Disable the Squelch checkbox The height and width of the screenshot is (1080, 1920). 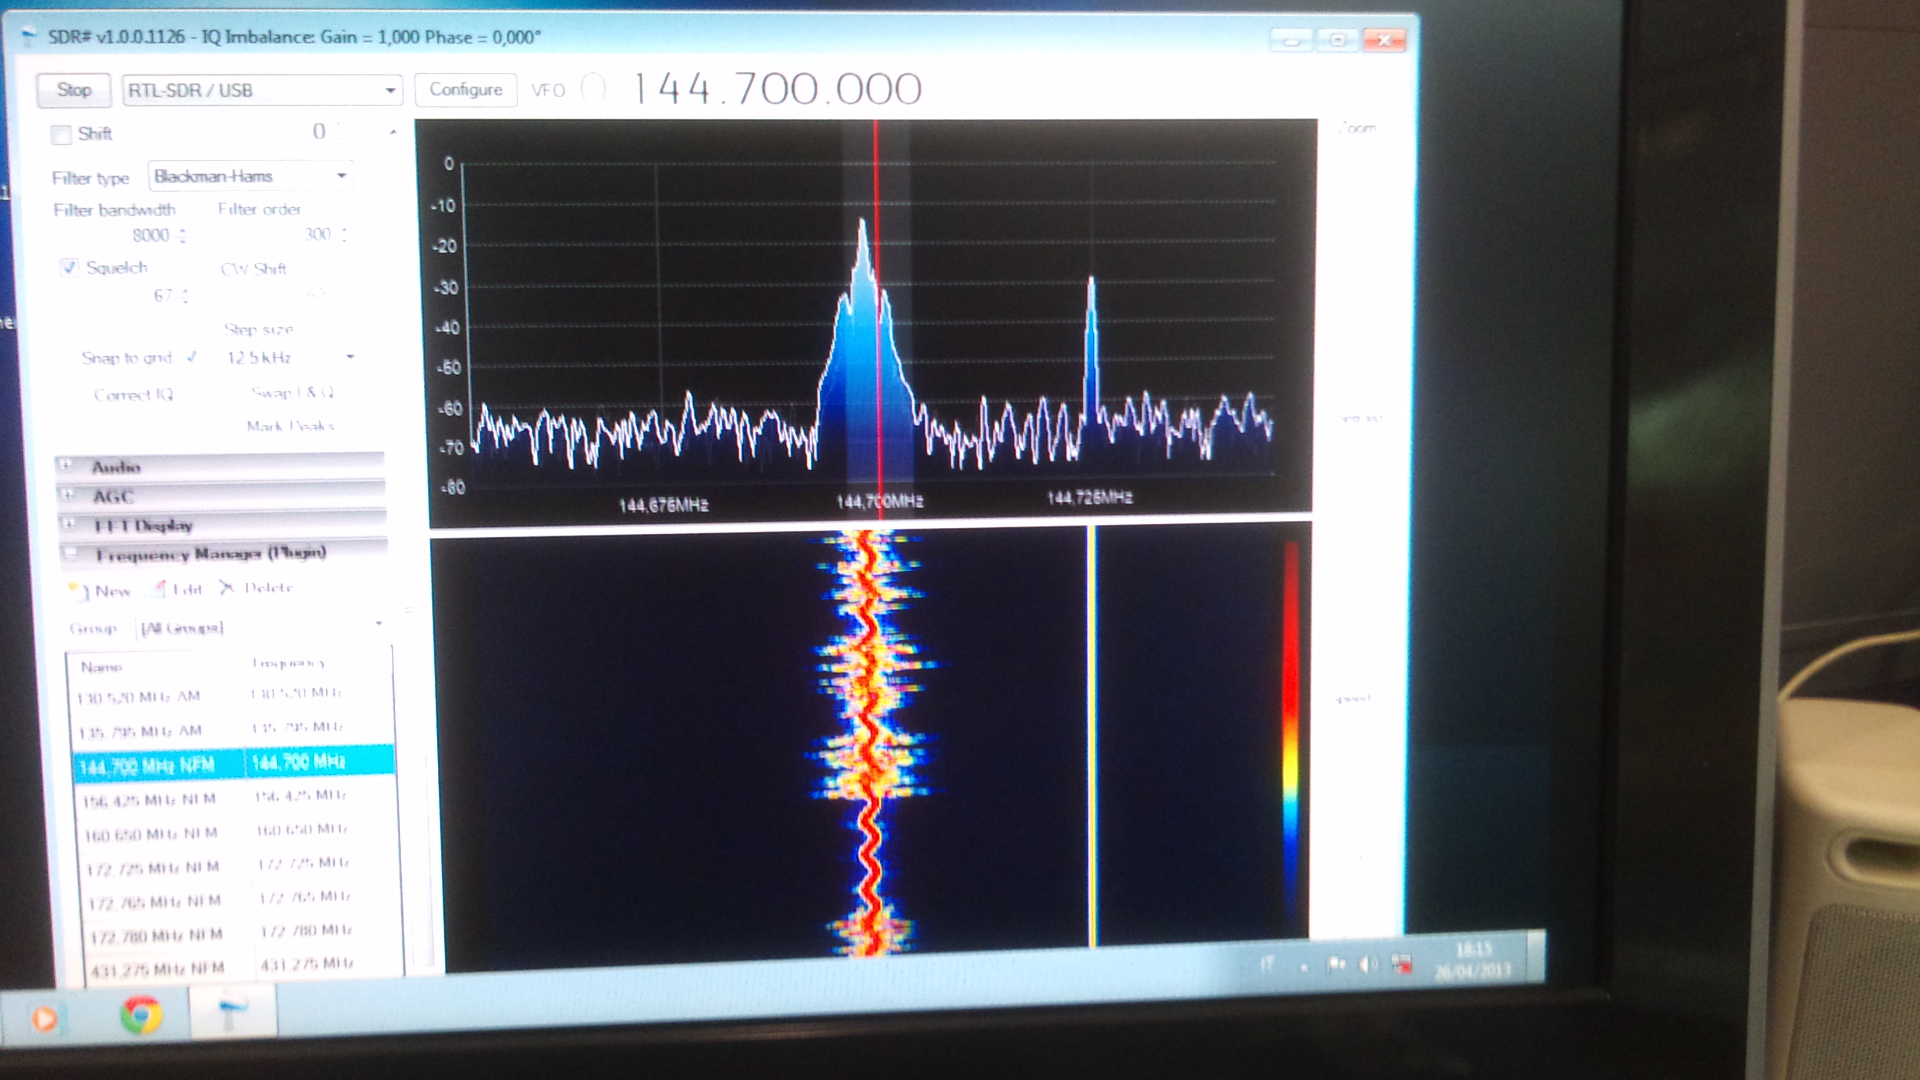coord(68,267)
